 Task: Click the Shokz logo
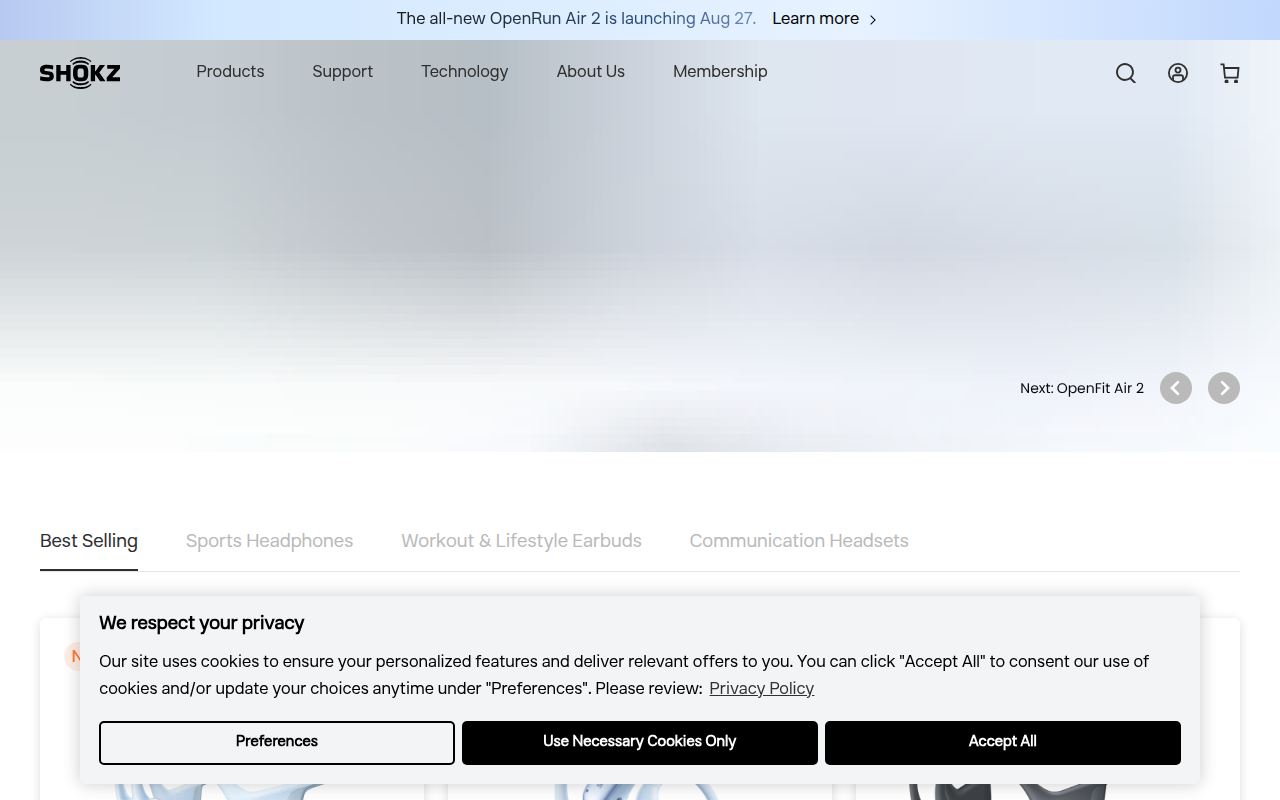coord(80,73)
